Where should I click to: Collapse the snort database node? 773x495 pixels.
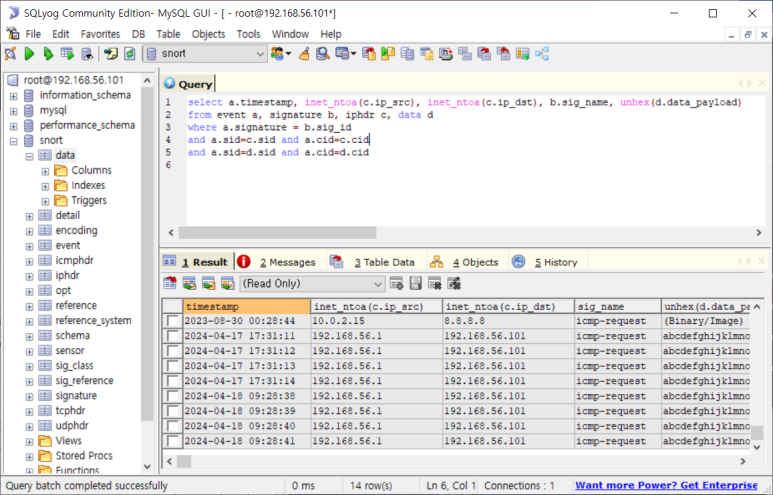14,141
